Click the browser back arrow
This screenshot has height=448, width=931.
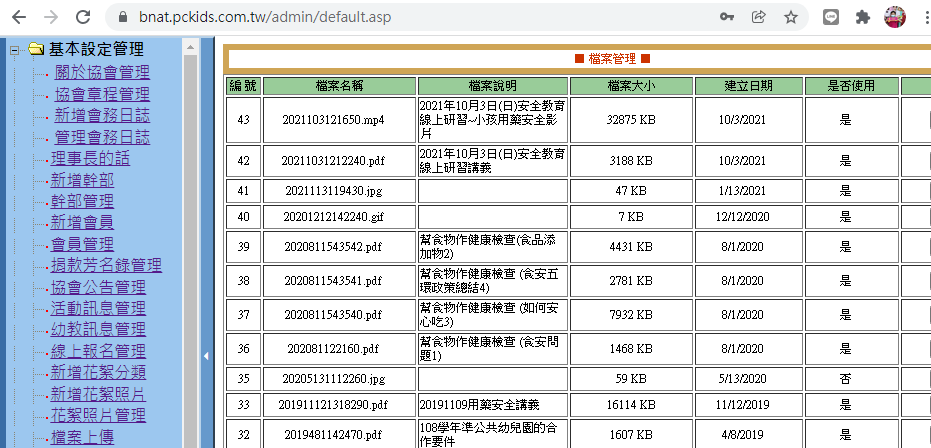(x=19, y=17)
